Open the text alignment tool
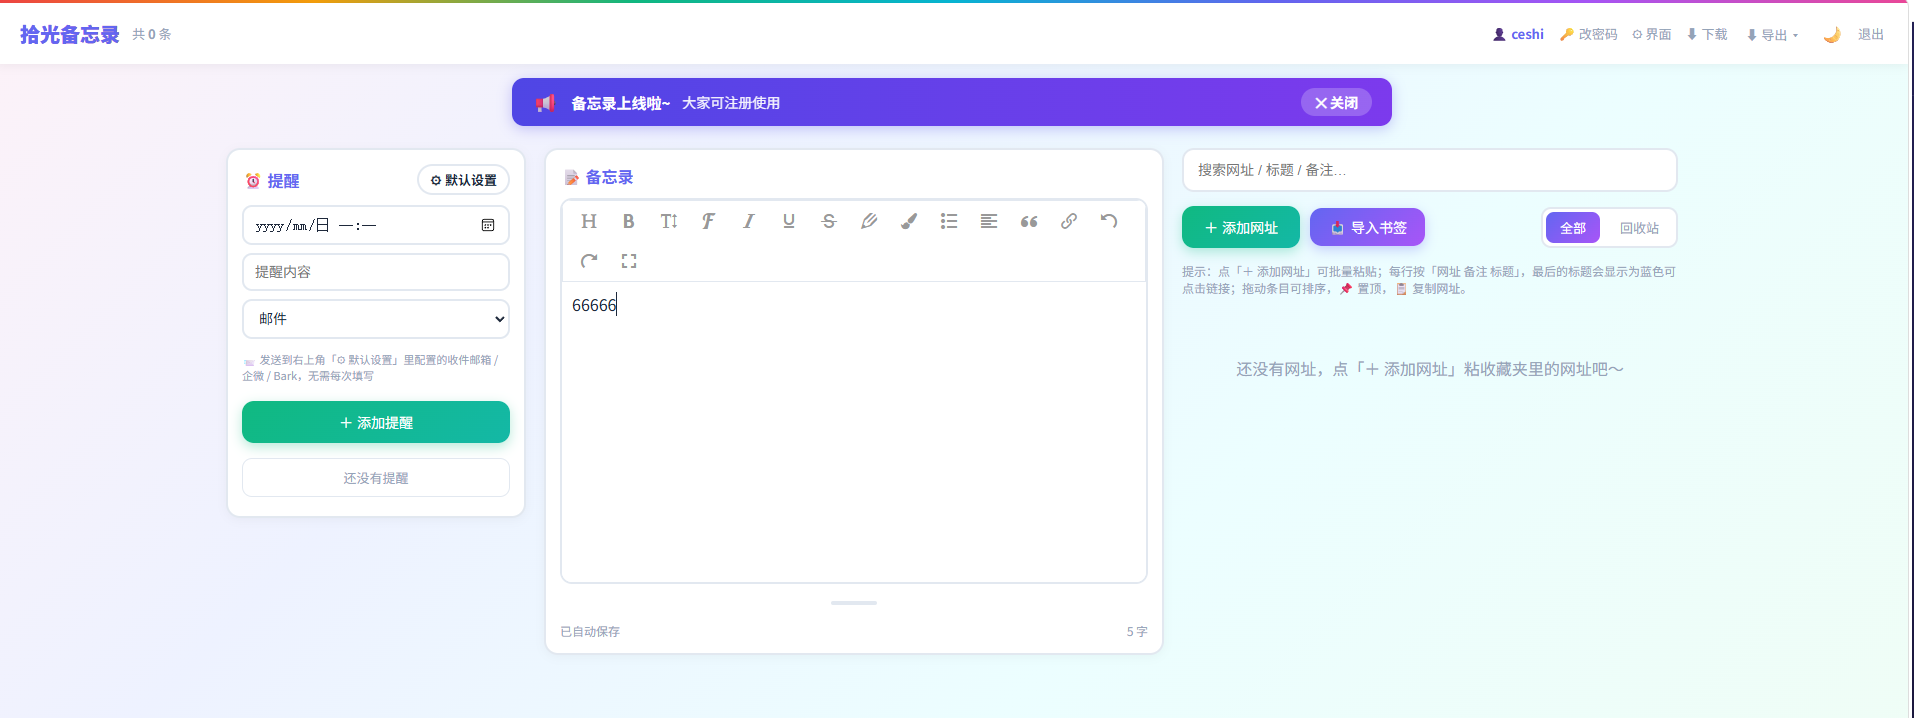The width and height of the screenshot is (1914, 718). point(989,221)
